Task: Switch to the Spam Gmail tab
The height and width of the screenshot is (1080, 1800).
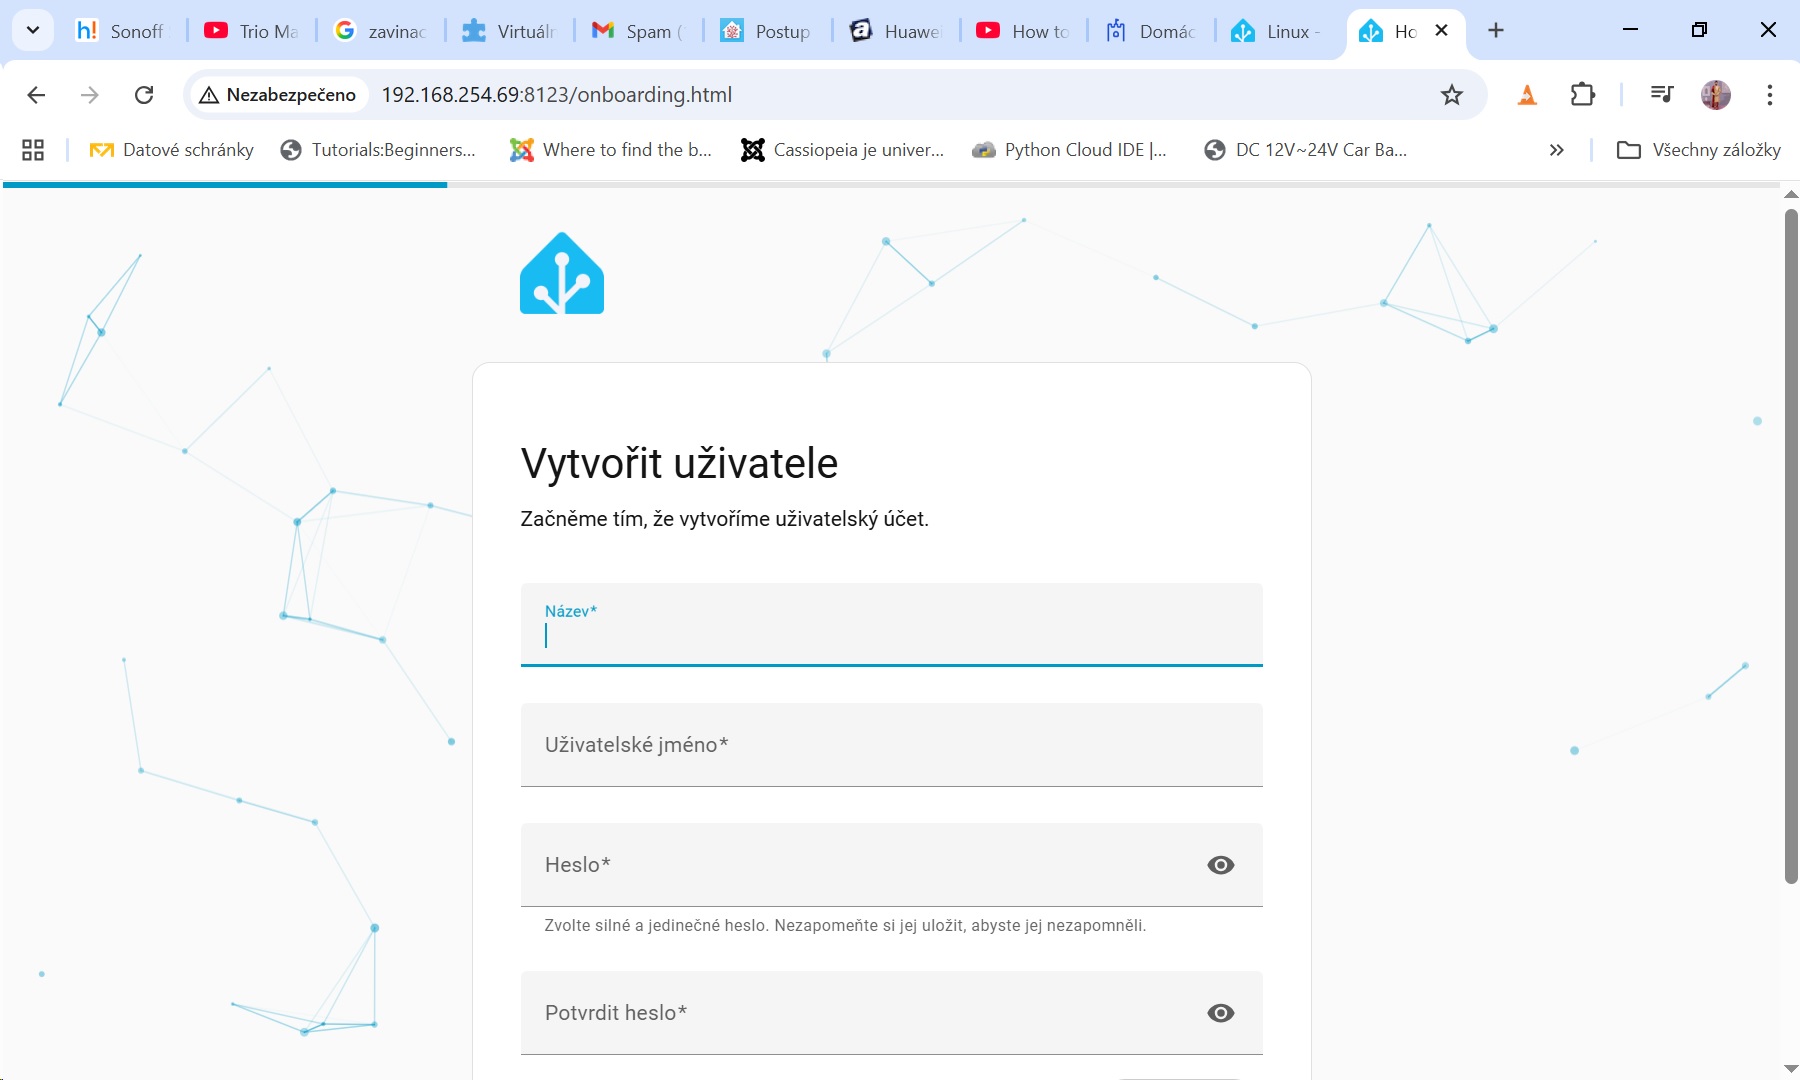Action: click(637, 31)
